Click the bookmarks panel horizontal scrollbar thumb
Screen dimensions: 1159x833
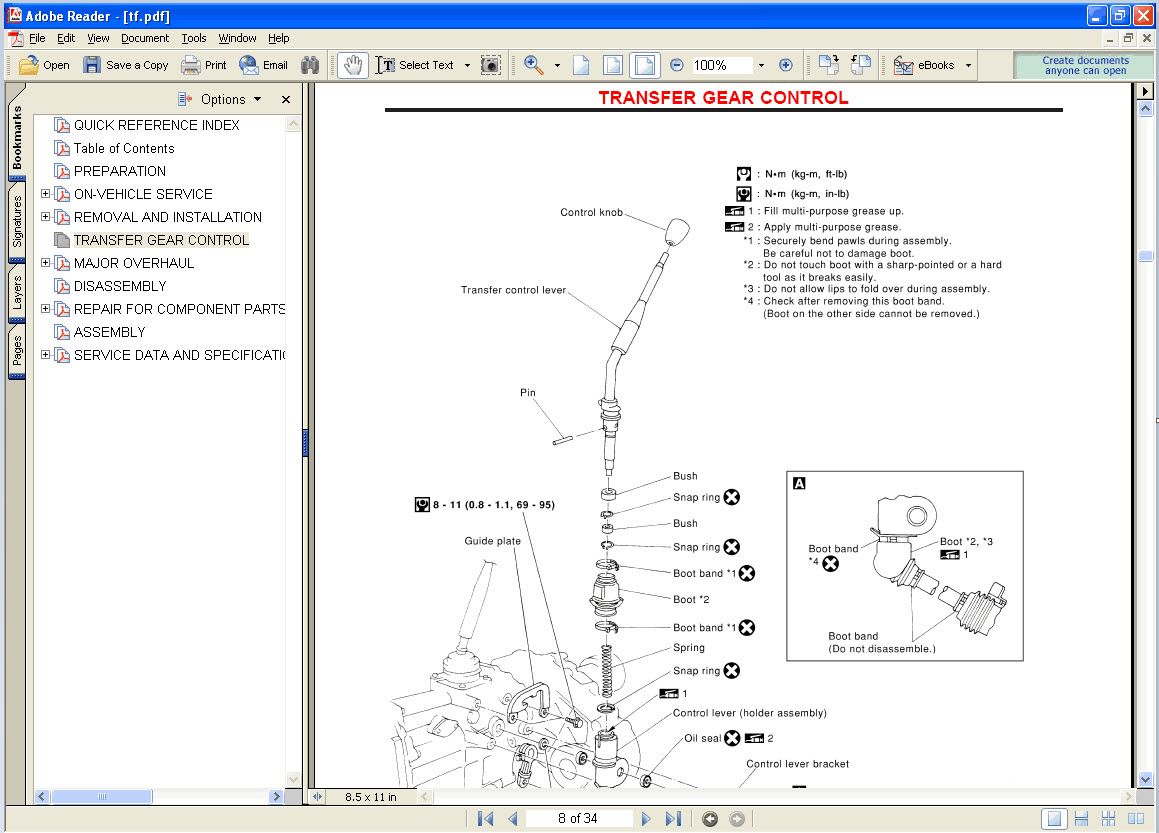point(102,797)
